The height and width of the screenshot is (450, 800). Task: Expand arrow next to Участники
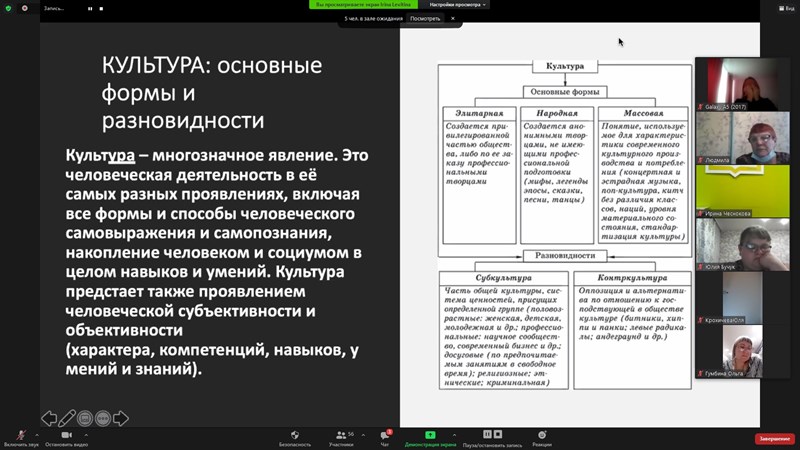[x=363, y=435]
